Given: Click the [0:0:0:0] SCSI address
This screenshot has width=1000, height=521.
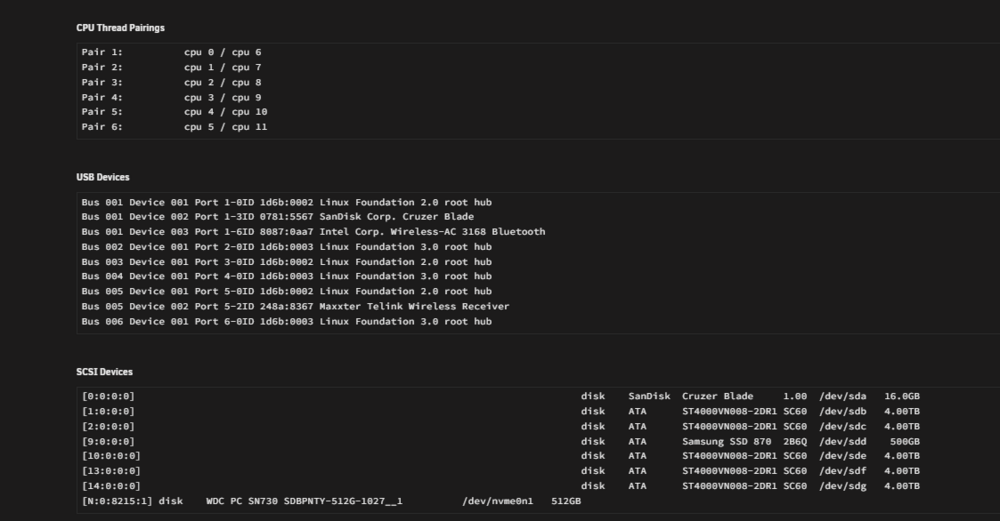Looking at the screenshot, I should [x=108, y=397].
